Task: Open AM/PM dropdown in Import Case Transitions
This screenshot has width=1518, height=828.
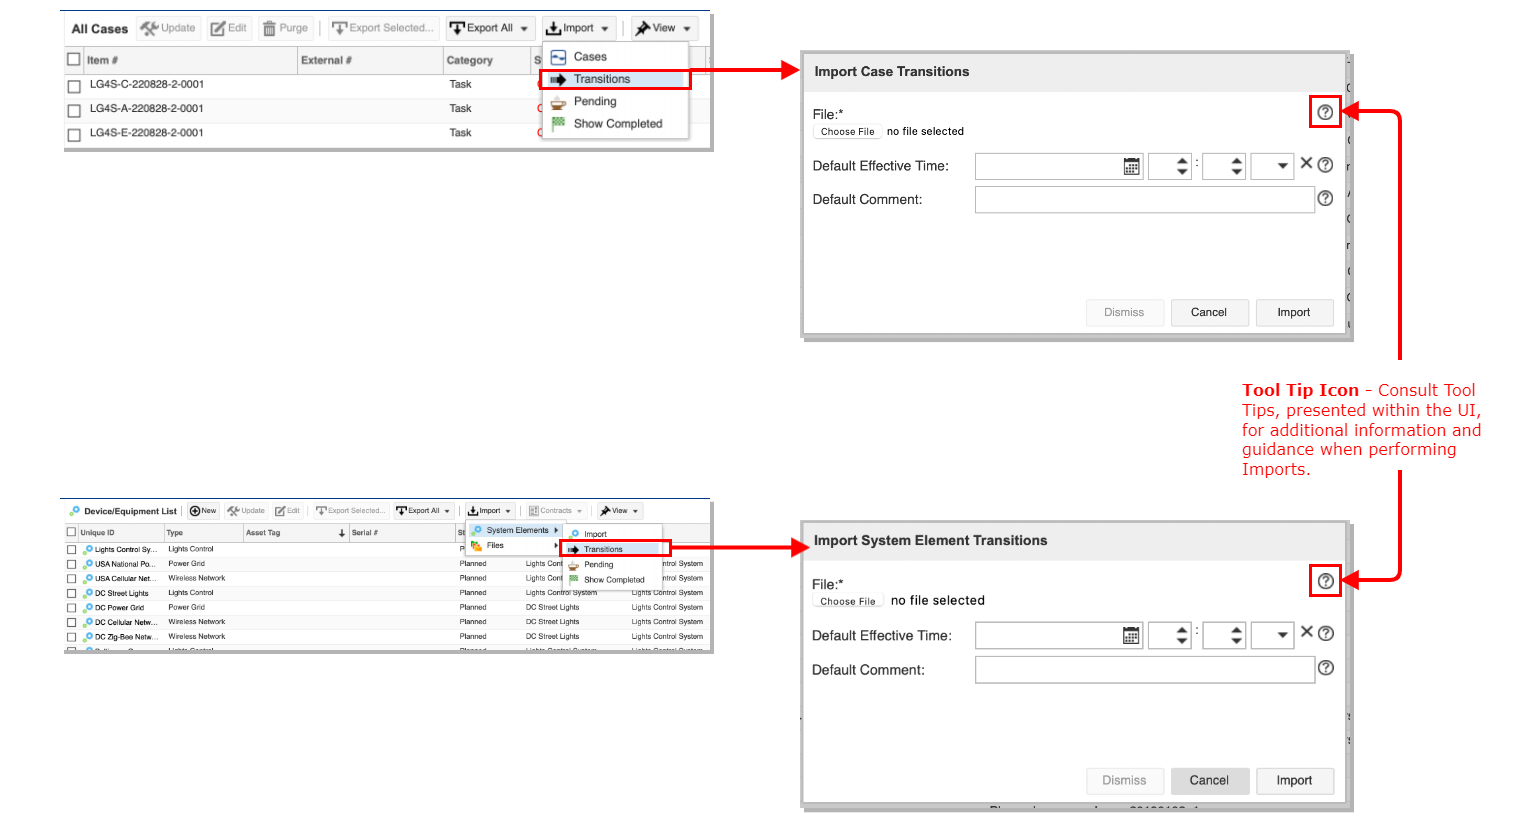Action: 1273,166
